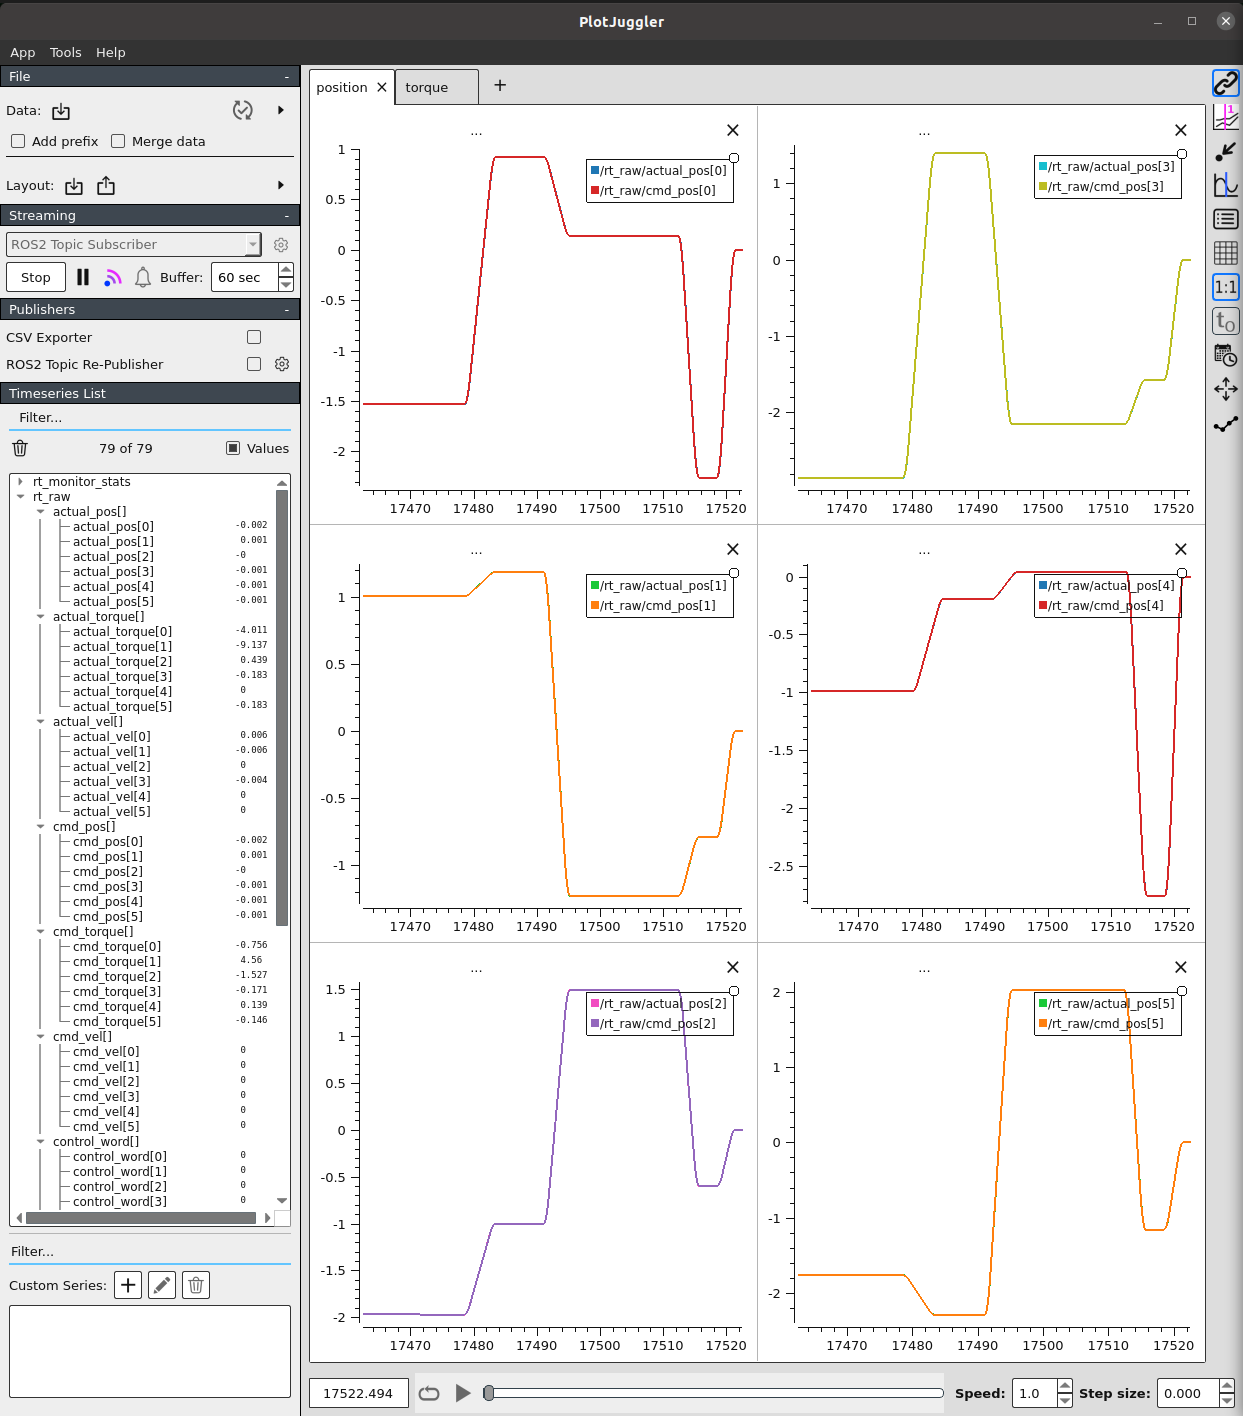1243x1416 pixels.
Task: Switch x-axis to date-time display
Action: click(1225, 356)
